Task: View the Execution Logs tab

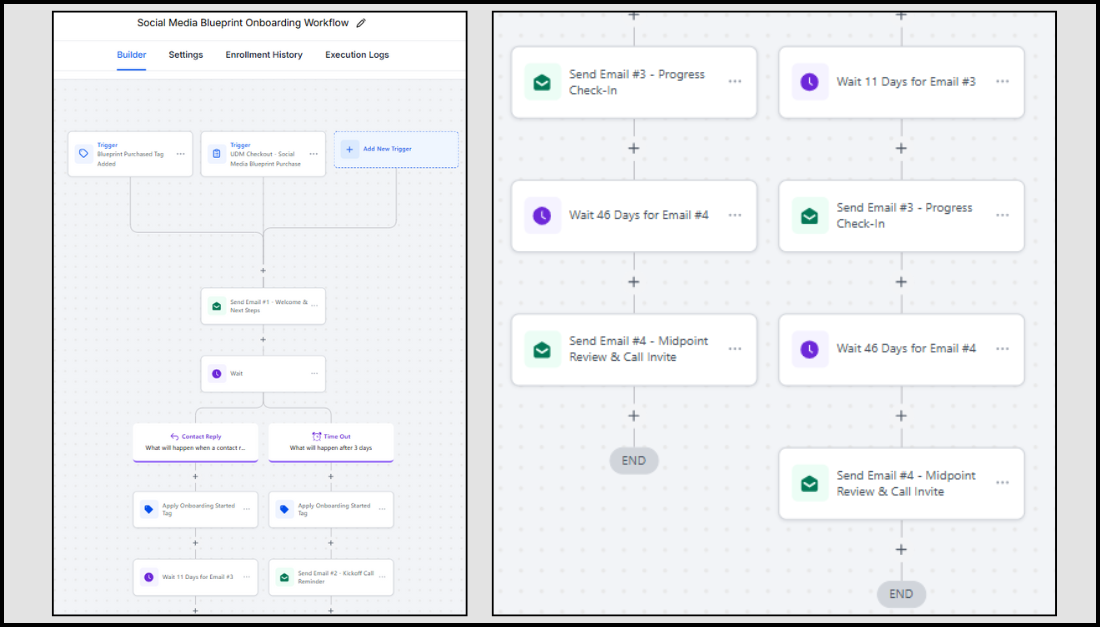Action: point(356,55)
